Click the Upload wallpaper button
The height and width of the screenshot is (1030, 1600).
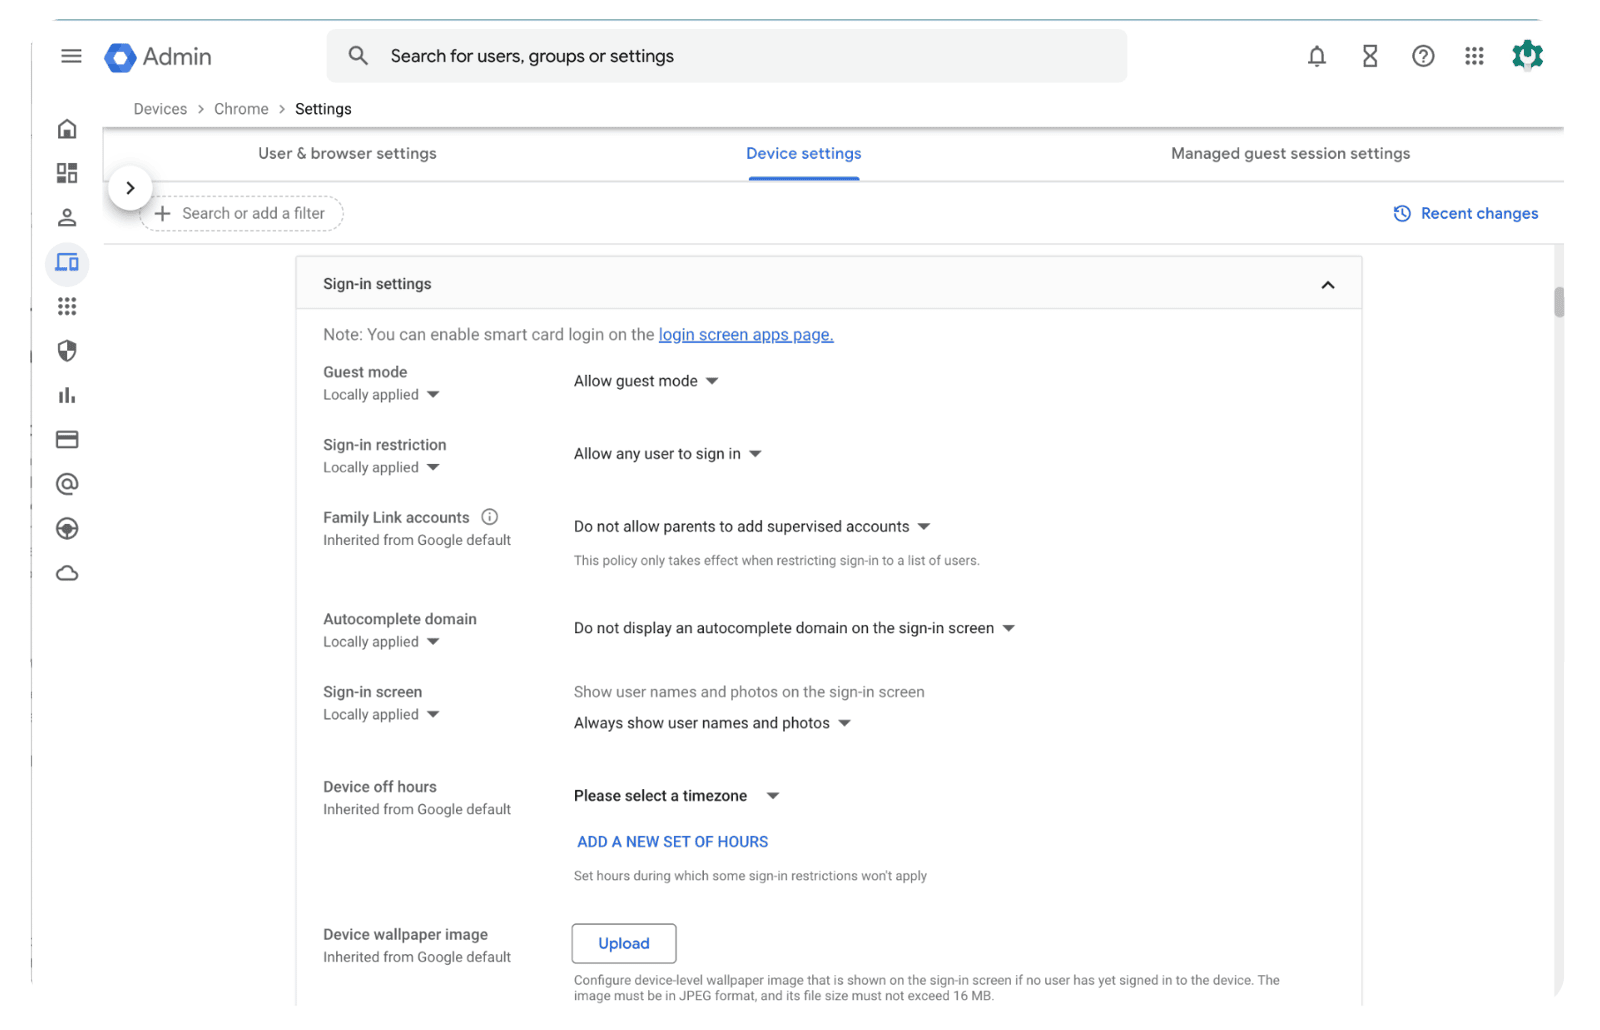(x=623, y=943)
